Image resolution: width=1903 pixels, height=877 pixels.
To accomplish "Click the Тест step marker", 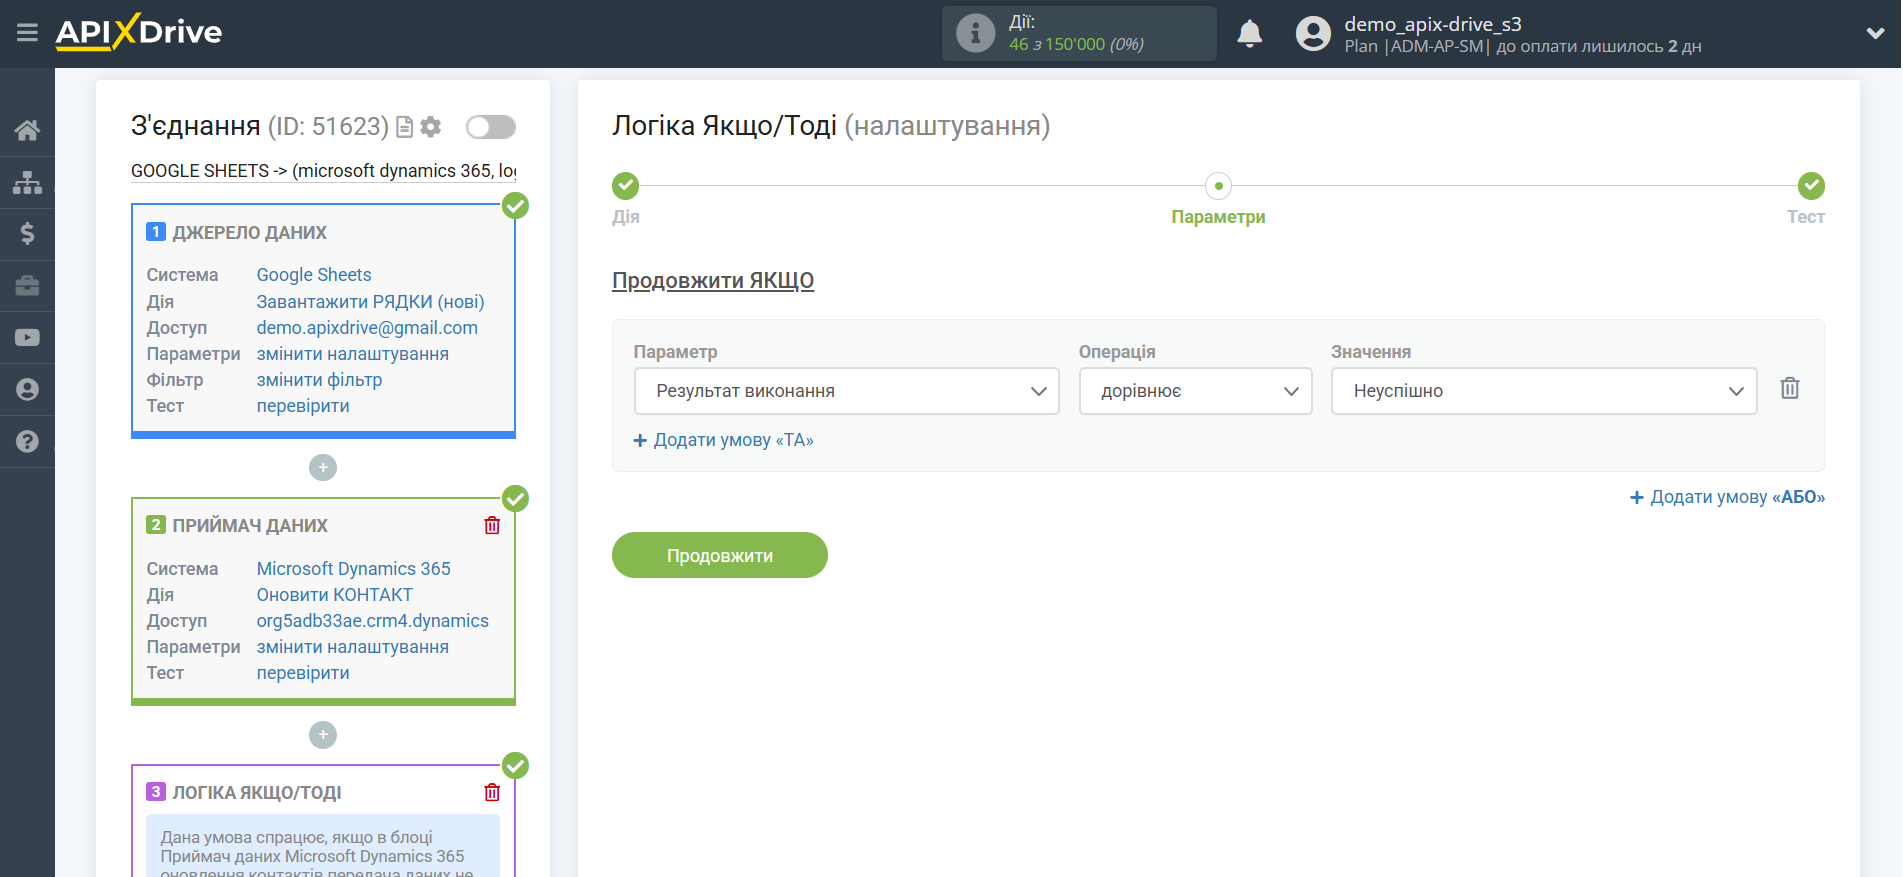I will click(1811, 186).
